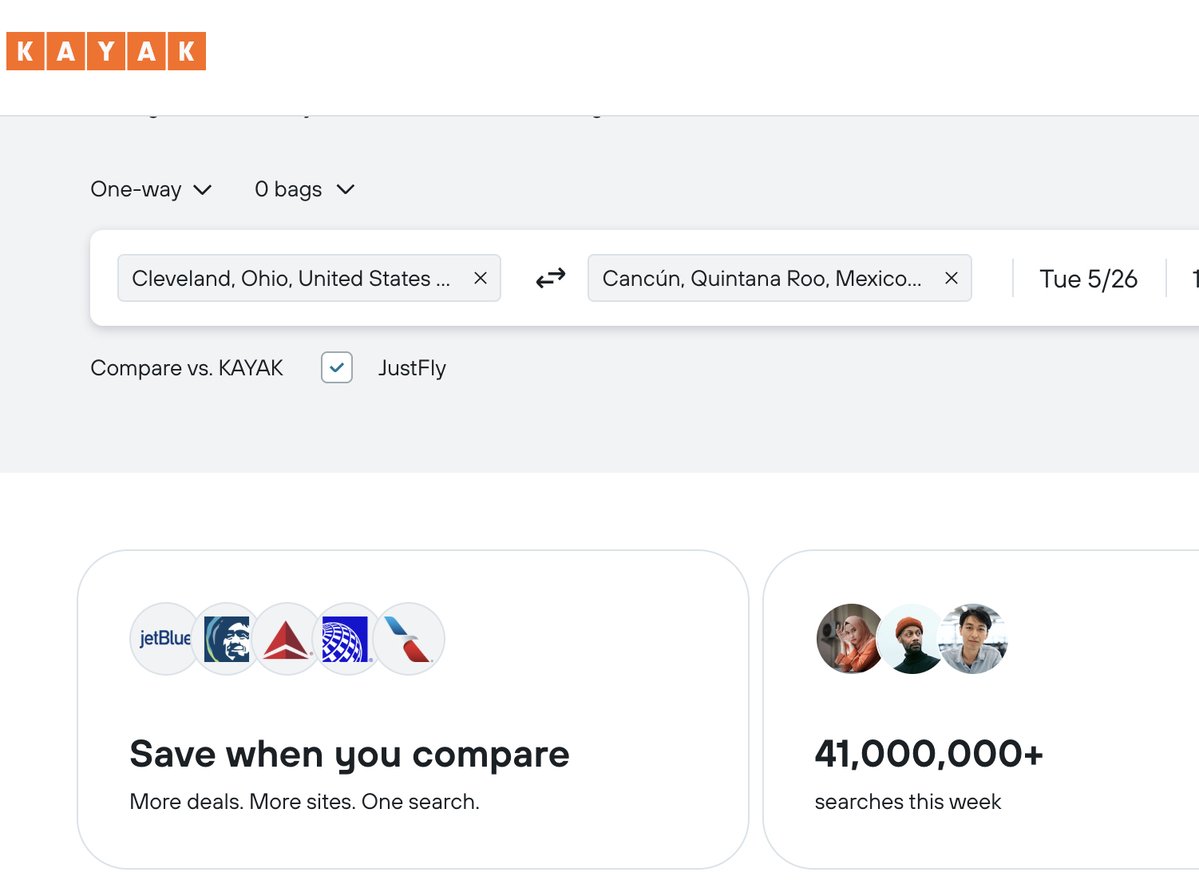Click 'More deals. More sites. One search.' text

[x=304, y=801]
